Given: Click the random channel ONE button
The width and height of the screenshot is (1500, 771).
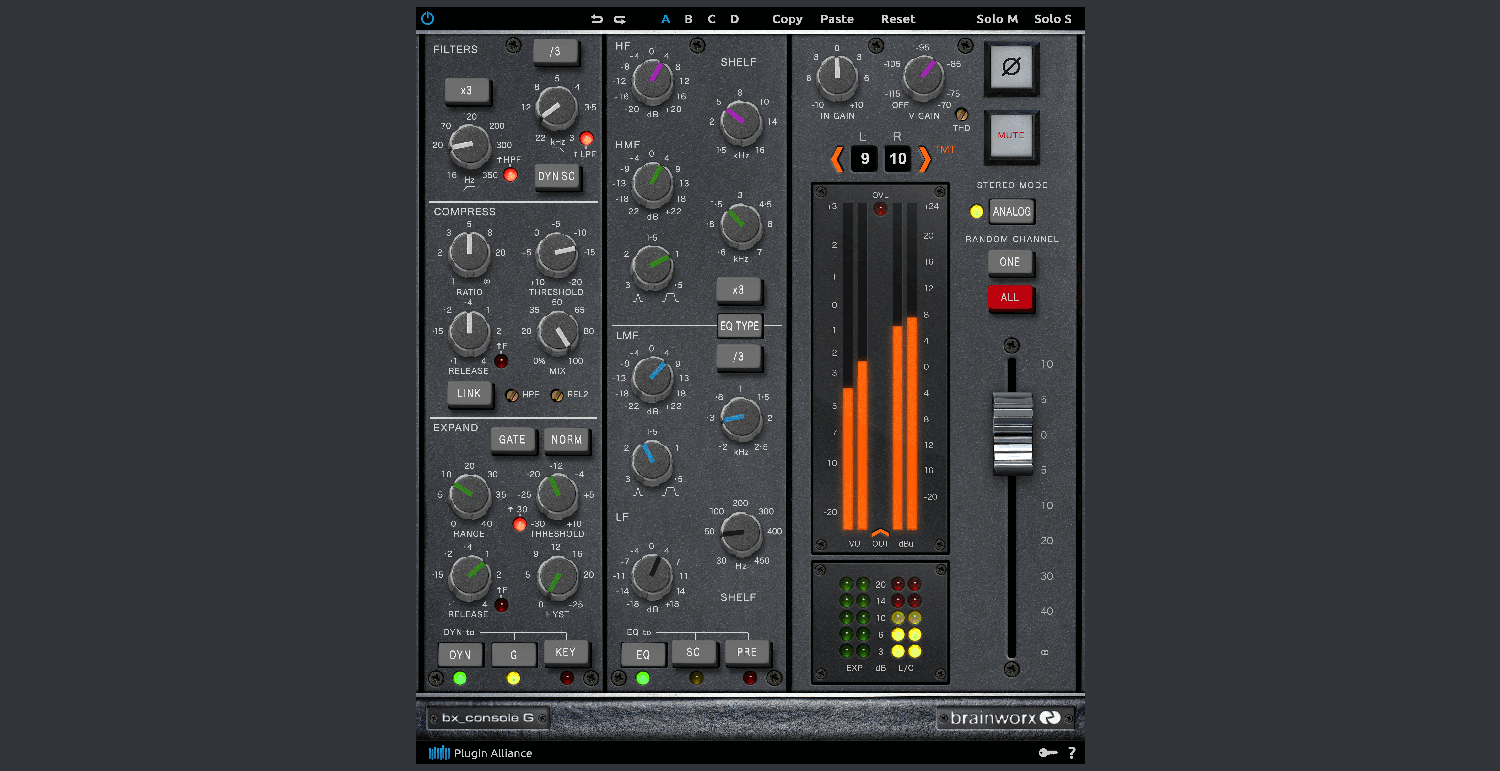Looking at the screenshot, I should coord(1010,263).
